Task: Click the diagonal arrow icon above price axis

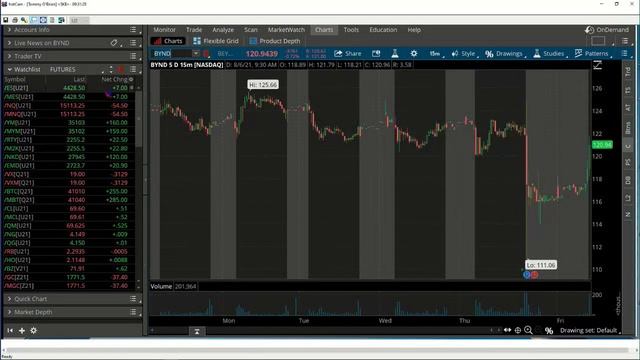Action: coord(598,65)
